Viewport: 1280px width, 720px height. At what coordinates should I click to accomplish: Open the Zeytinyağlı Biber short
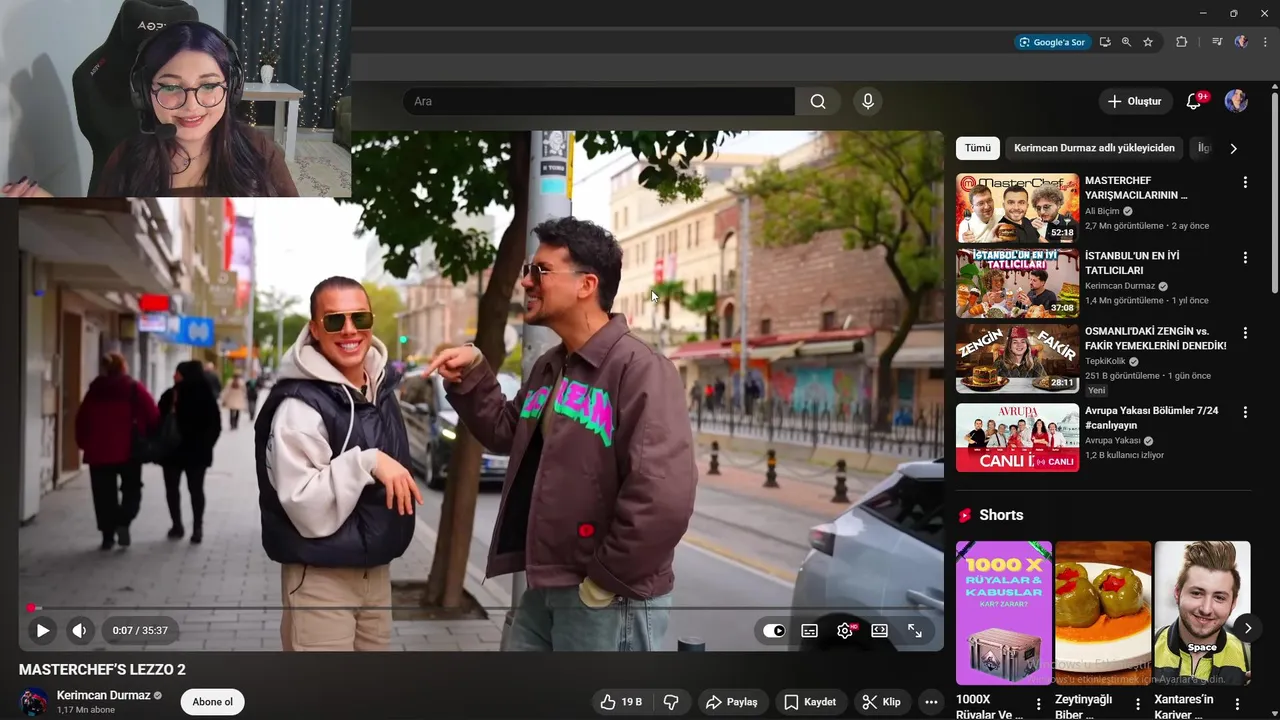pyautogui.click(x=1103, y=613)
